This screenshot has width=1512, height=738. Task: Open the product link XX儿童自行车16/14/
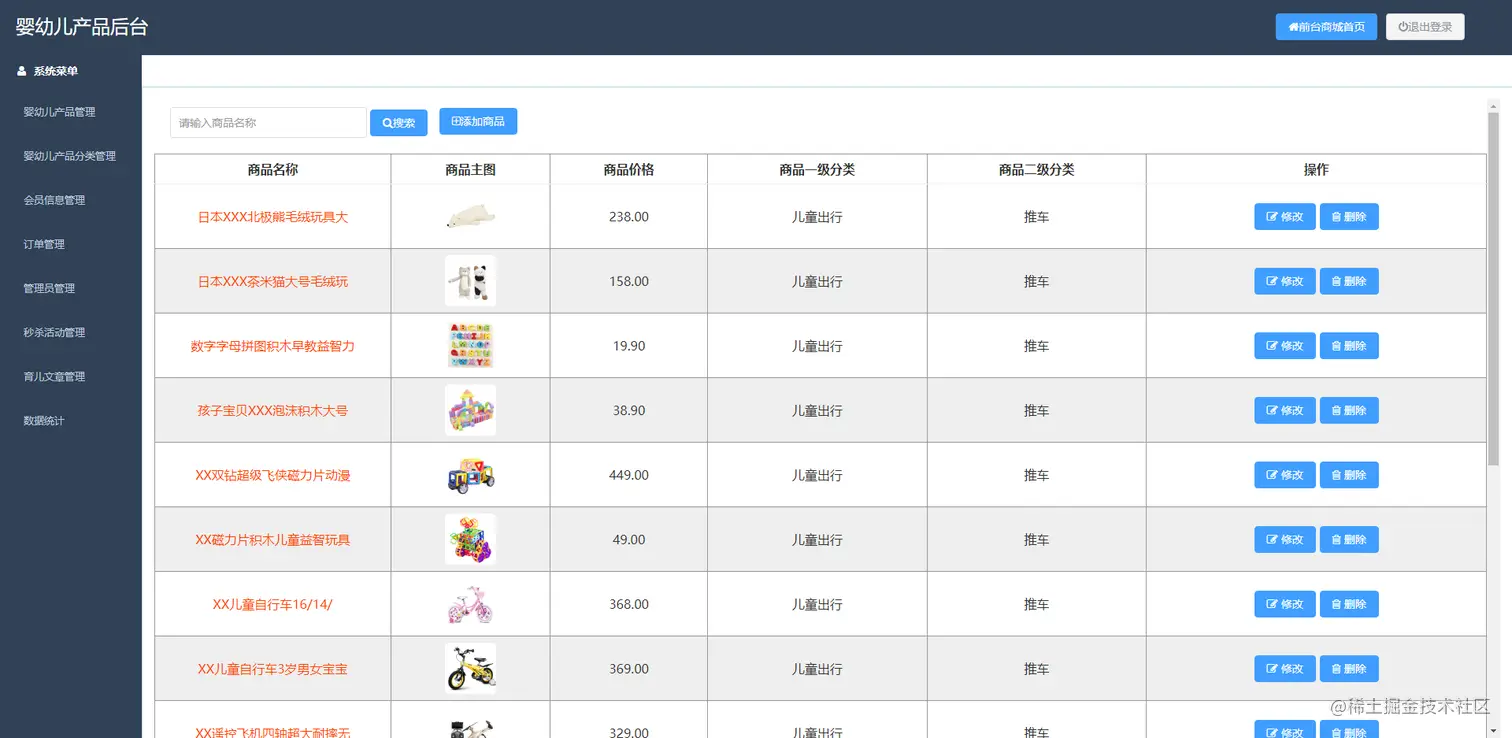[x=272, y=603]
